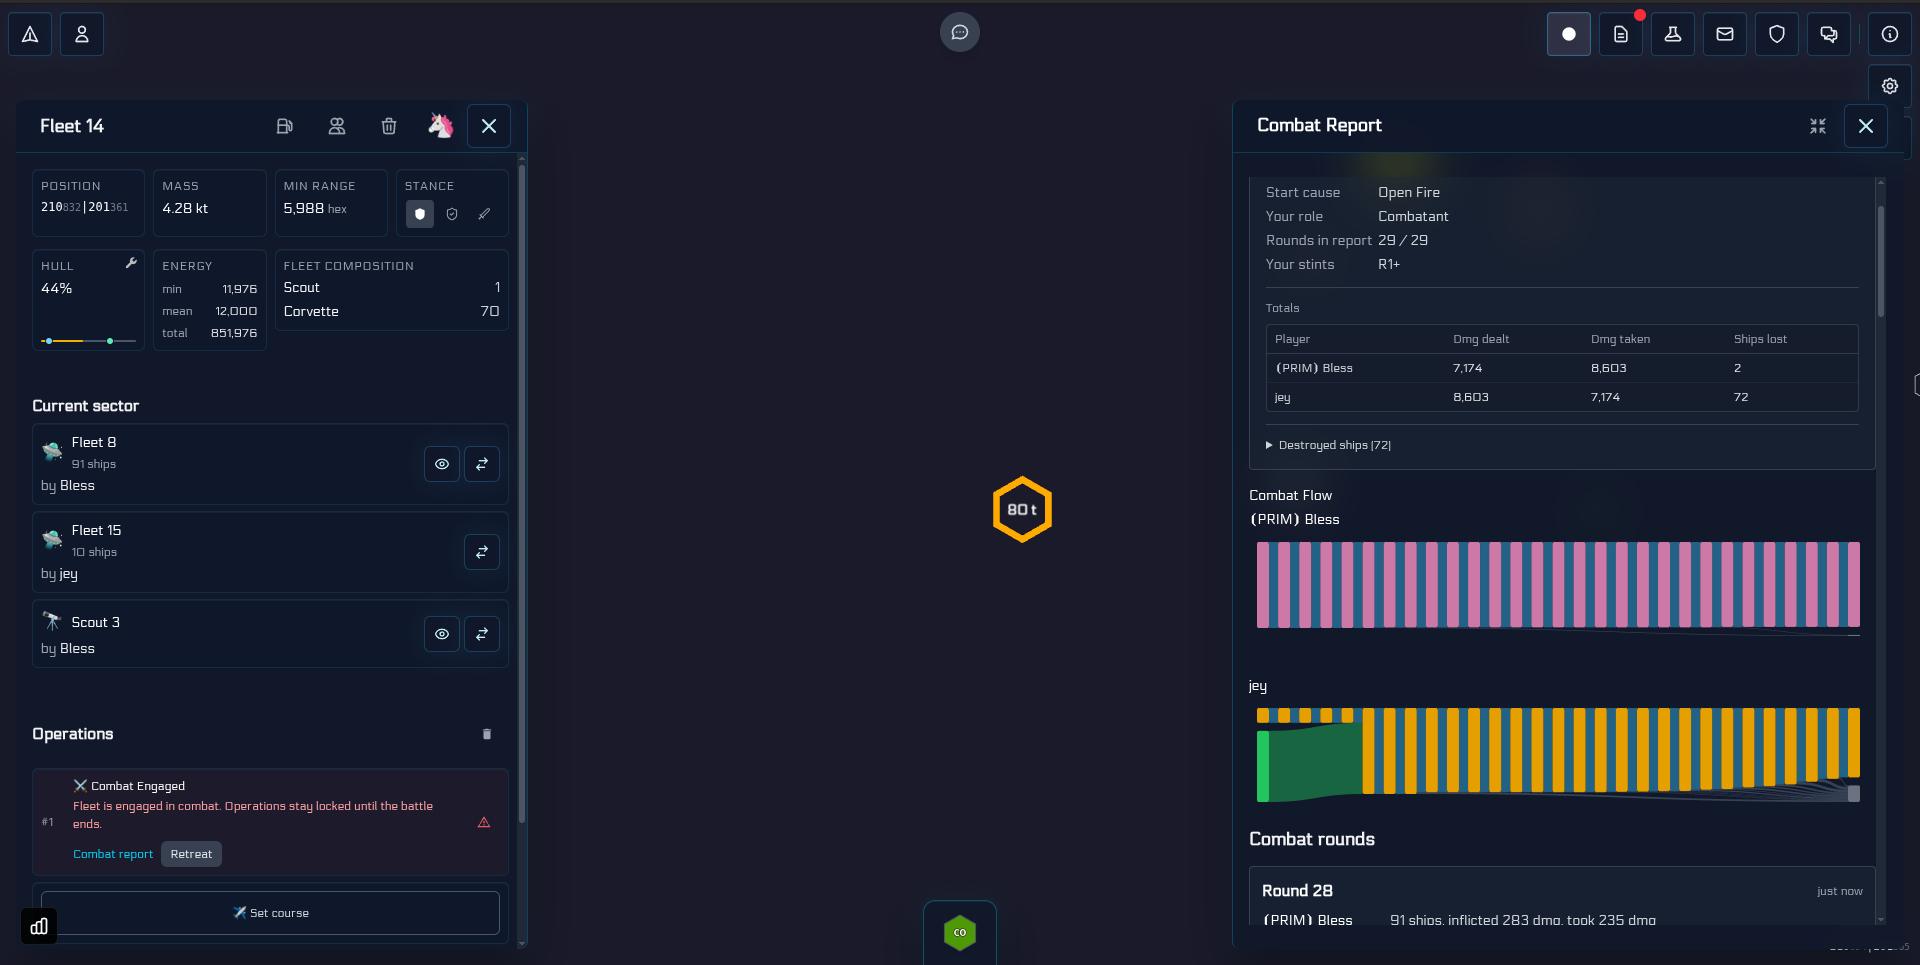Screen dimensions: 1920x965
Task: Click the Min Range 5,988 hex value
Action: click(315, 208)
